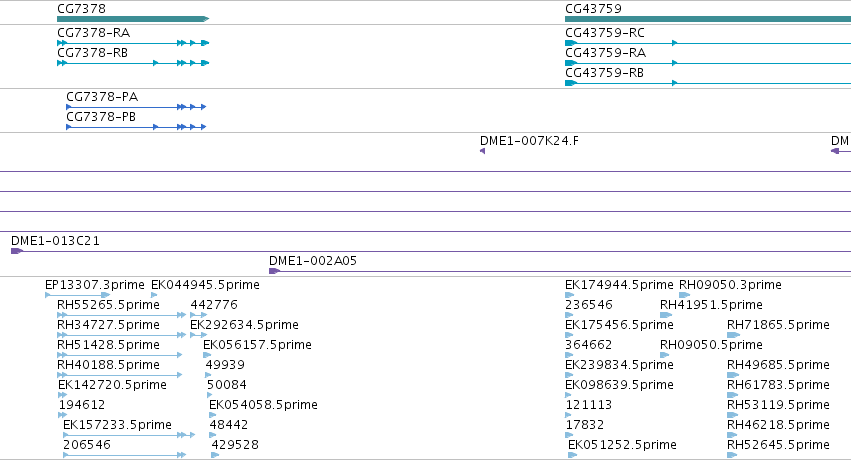Select the 429528 EST feature label

tap(235, 445)
